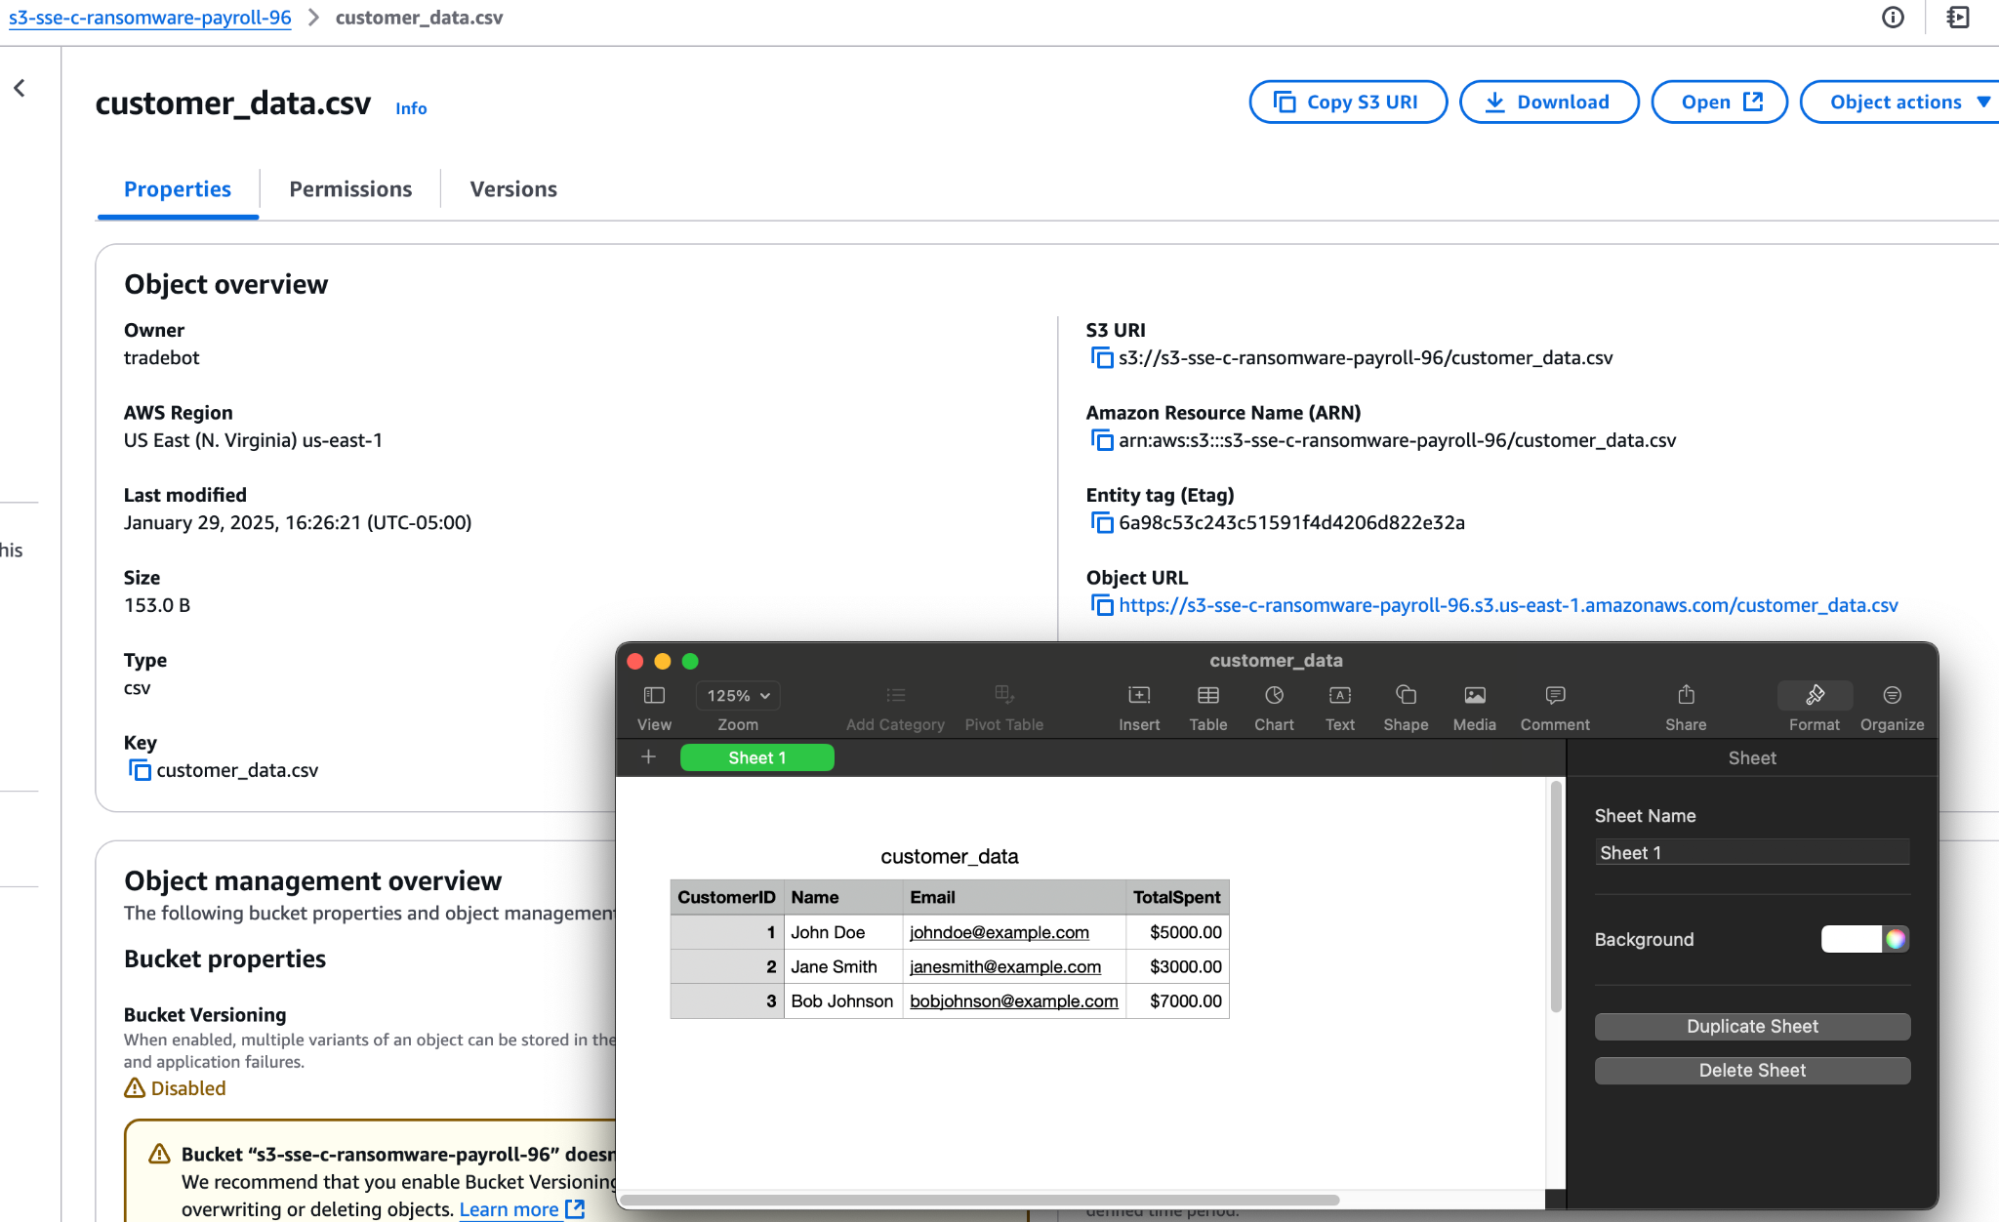Open the Share options
Image resolution: width=1999 pixels, height=1223 pixels.
pos(1685,705)
